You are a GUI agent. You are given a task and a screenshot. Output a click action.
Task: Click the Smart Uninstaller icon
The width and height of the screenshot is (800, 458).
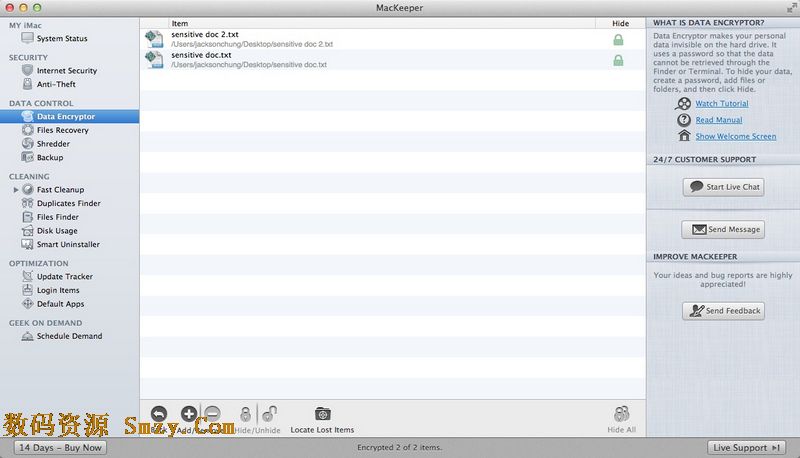click(28, 244)
